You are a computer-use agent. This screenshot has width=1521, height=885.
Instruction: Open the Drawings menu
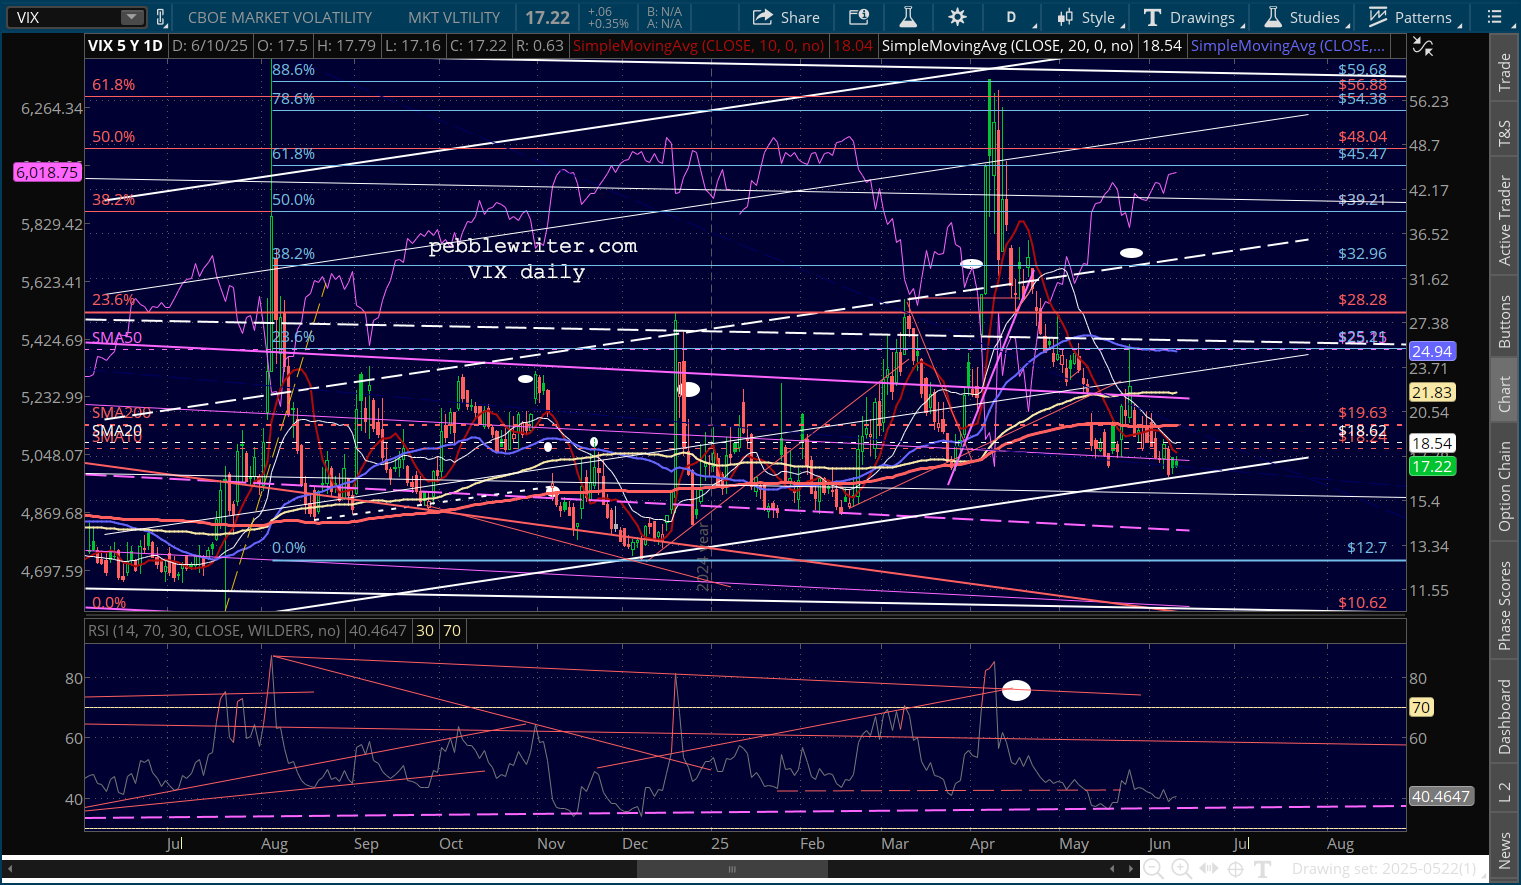pyautogui.click(x=1190, y=17)
